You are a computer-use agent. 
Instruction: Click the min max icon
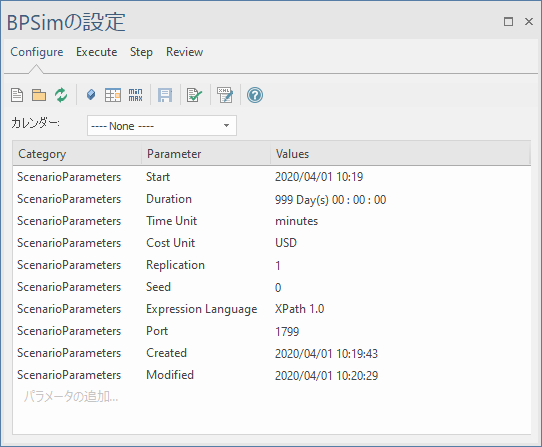[136, 95]
